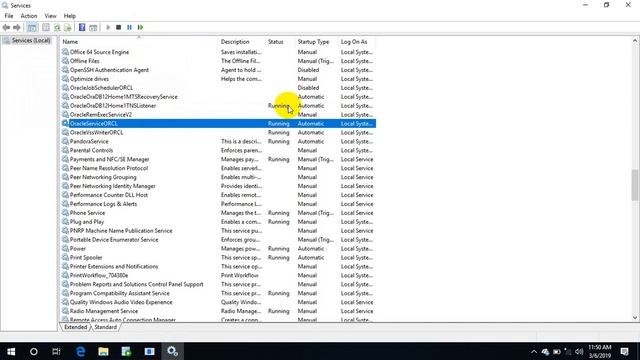Select Quality Windows Audio Video Experience
640x360 pixels.
point(121,302)
